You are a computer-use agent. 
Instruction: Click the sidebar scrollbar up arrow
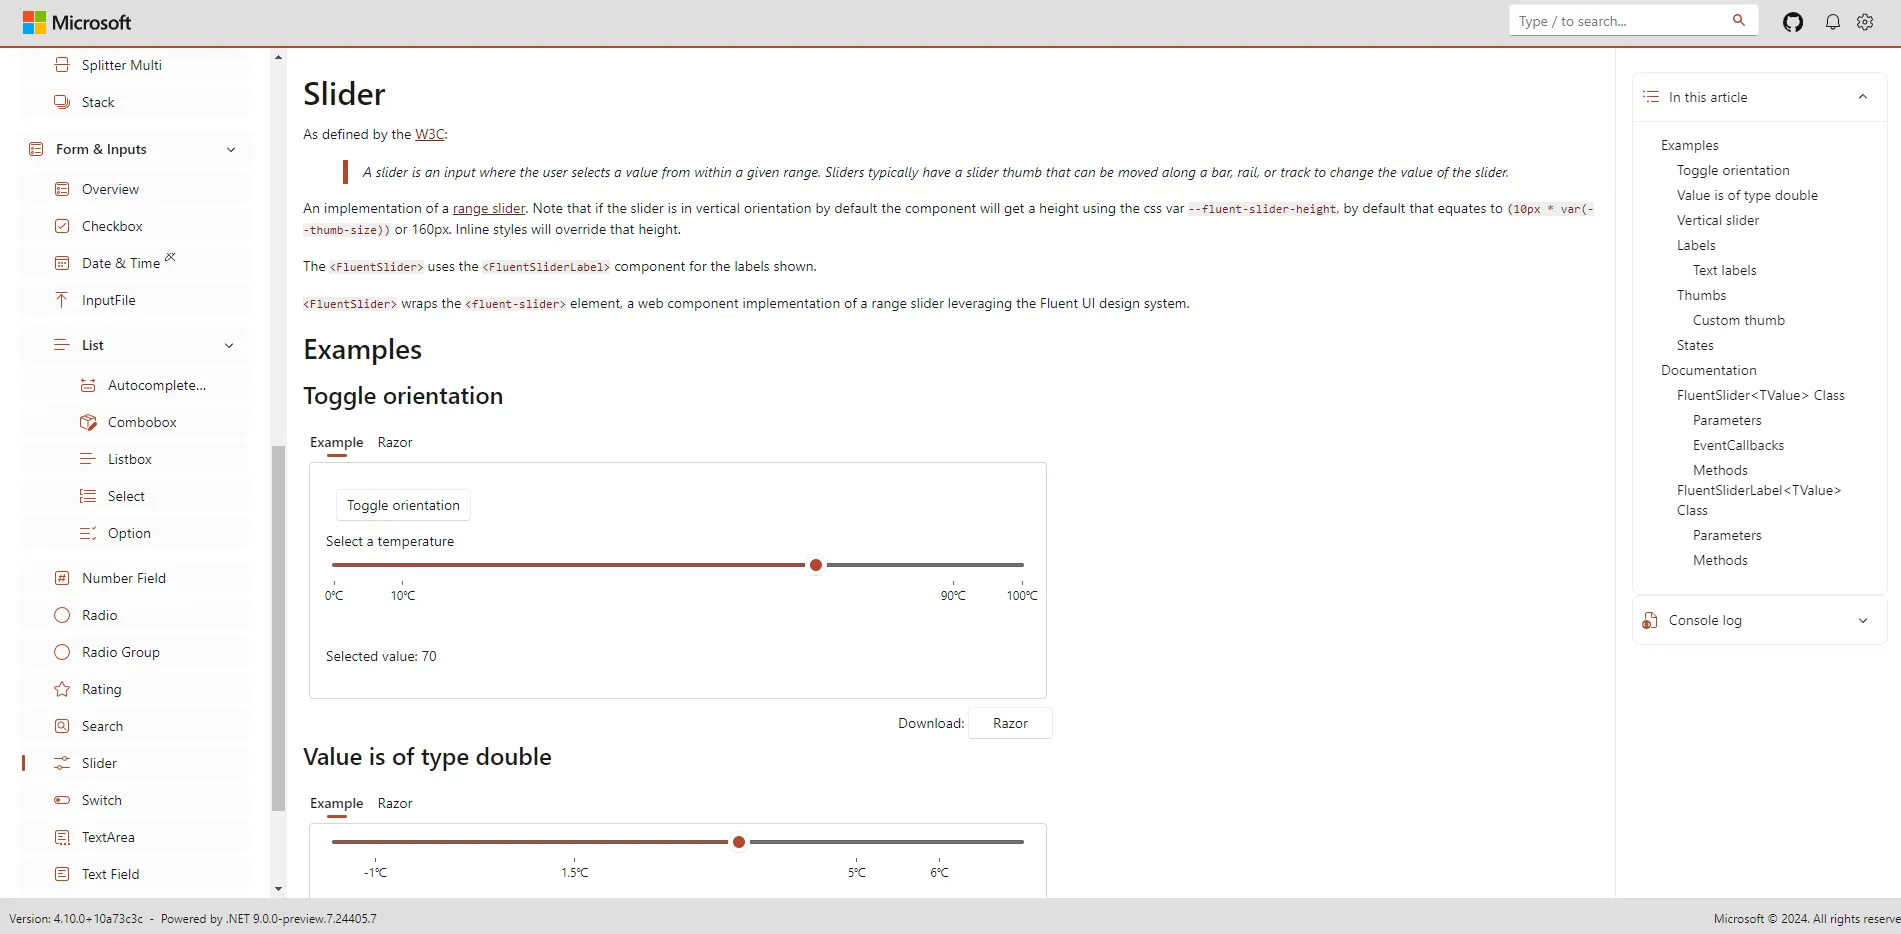pyautogui.click(x=278, y=57)
